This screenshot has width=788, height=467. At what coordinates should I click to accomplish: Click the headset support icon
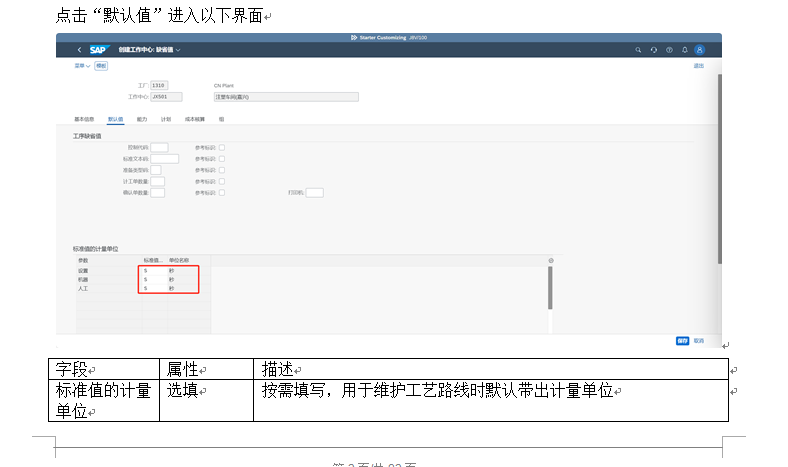(x=653, y=49)
